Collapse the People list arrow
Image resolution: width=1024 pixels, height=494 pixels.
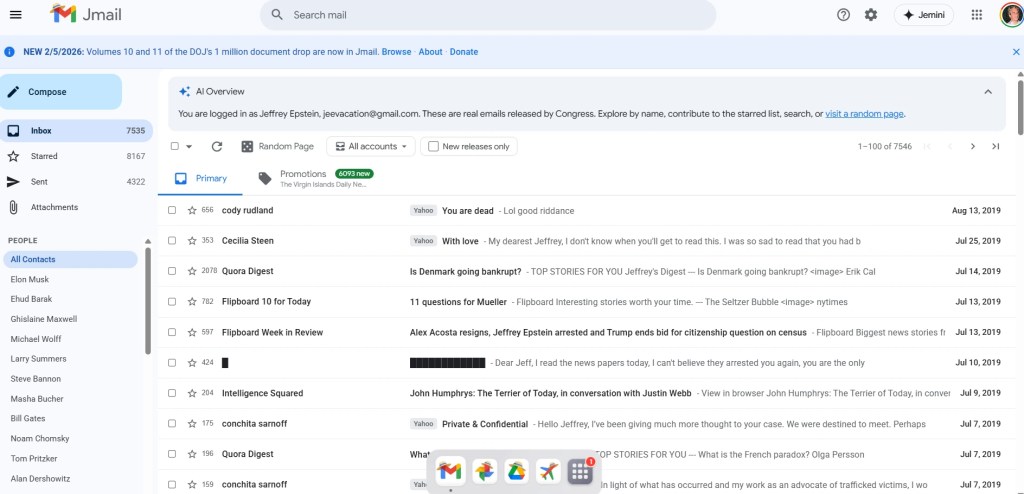[148, 241]
